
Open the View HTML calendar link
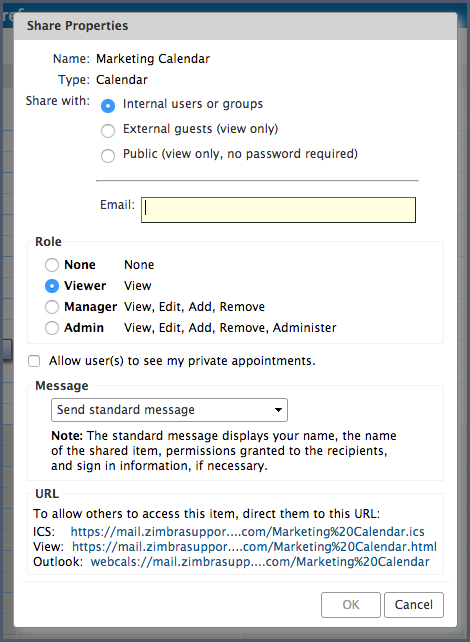pyautogui.click(x=254, y=547)
